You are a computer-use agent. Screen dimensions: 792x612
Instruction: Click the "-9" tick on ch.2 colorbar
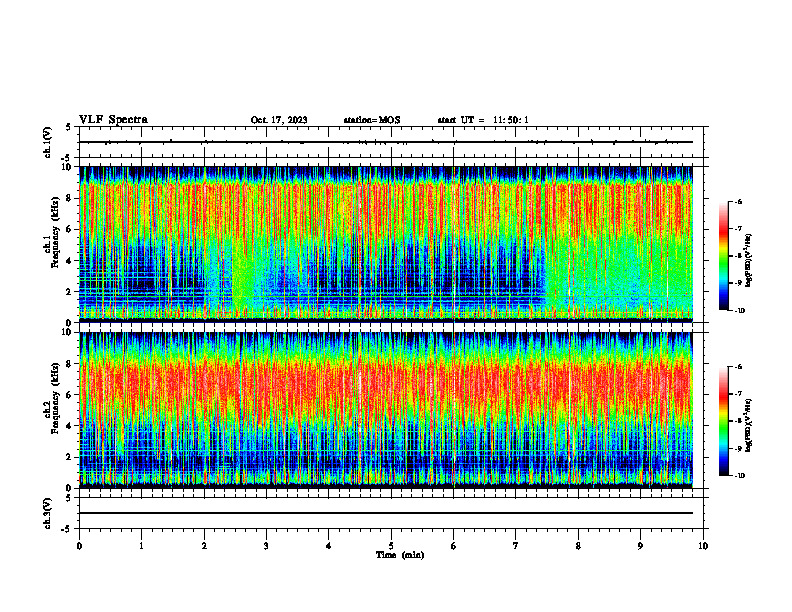coord(738,448)
